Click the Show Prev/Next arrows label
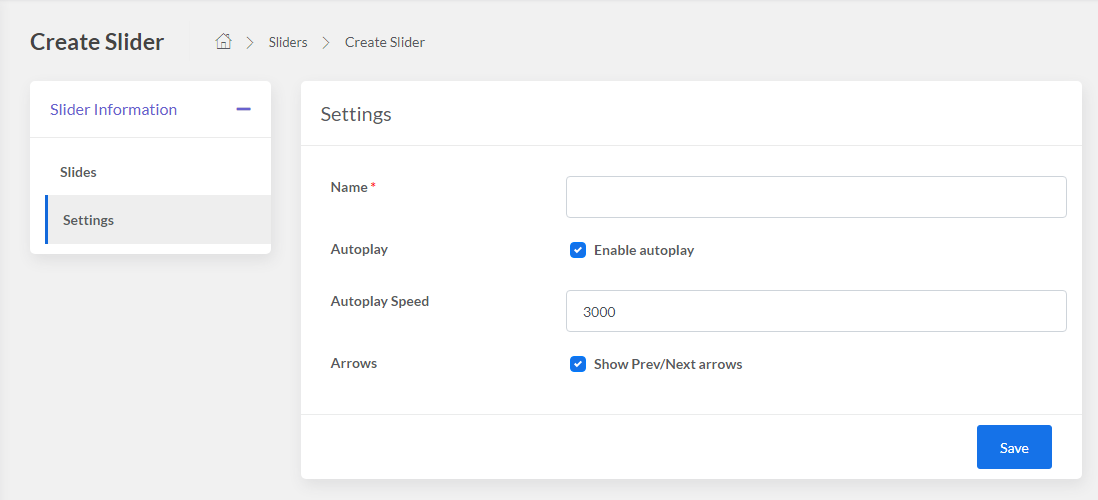Viewport: 1098px width, 500px height. coord(668,364)
